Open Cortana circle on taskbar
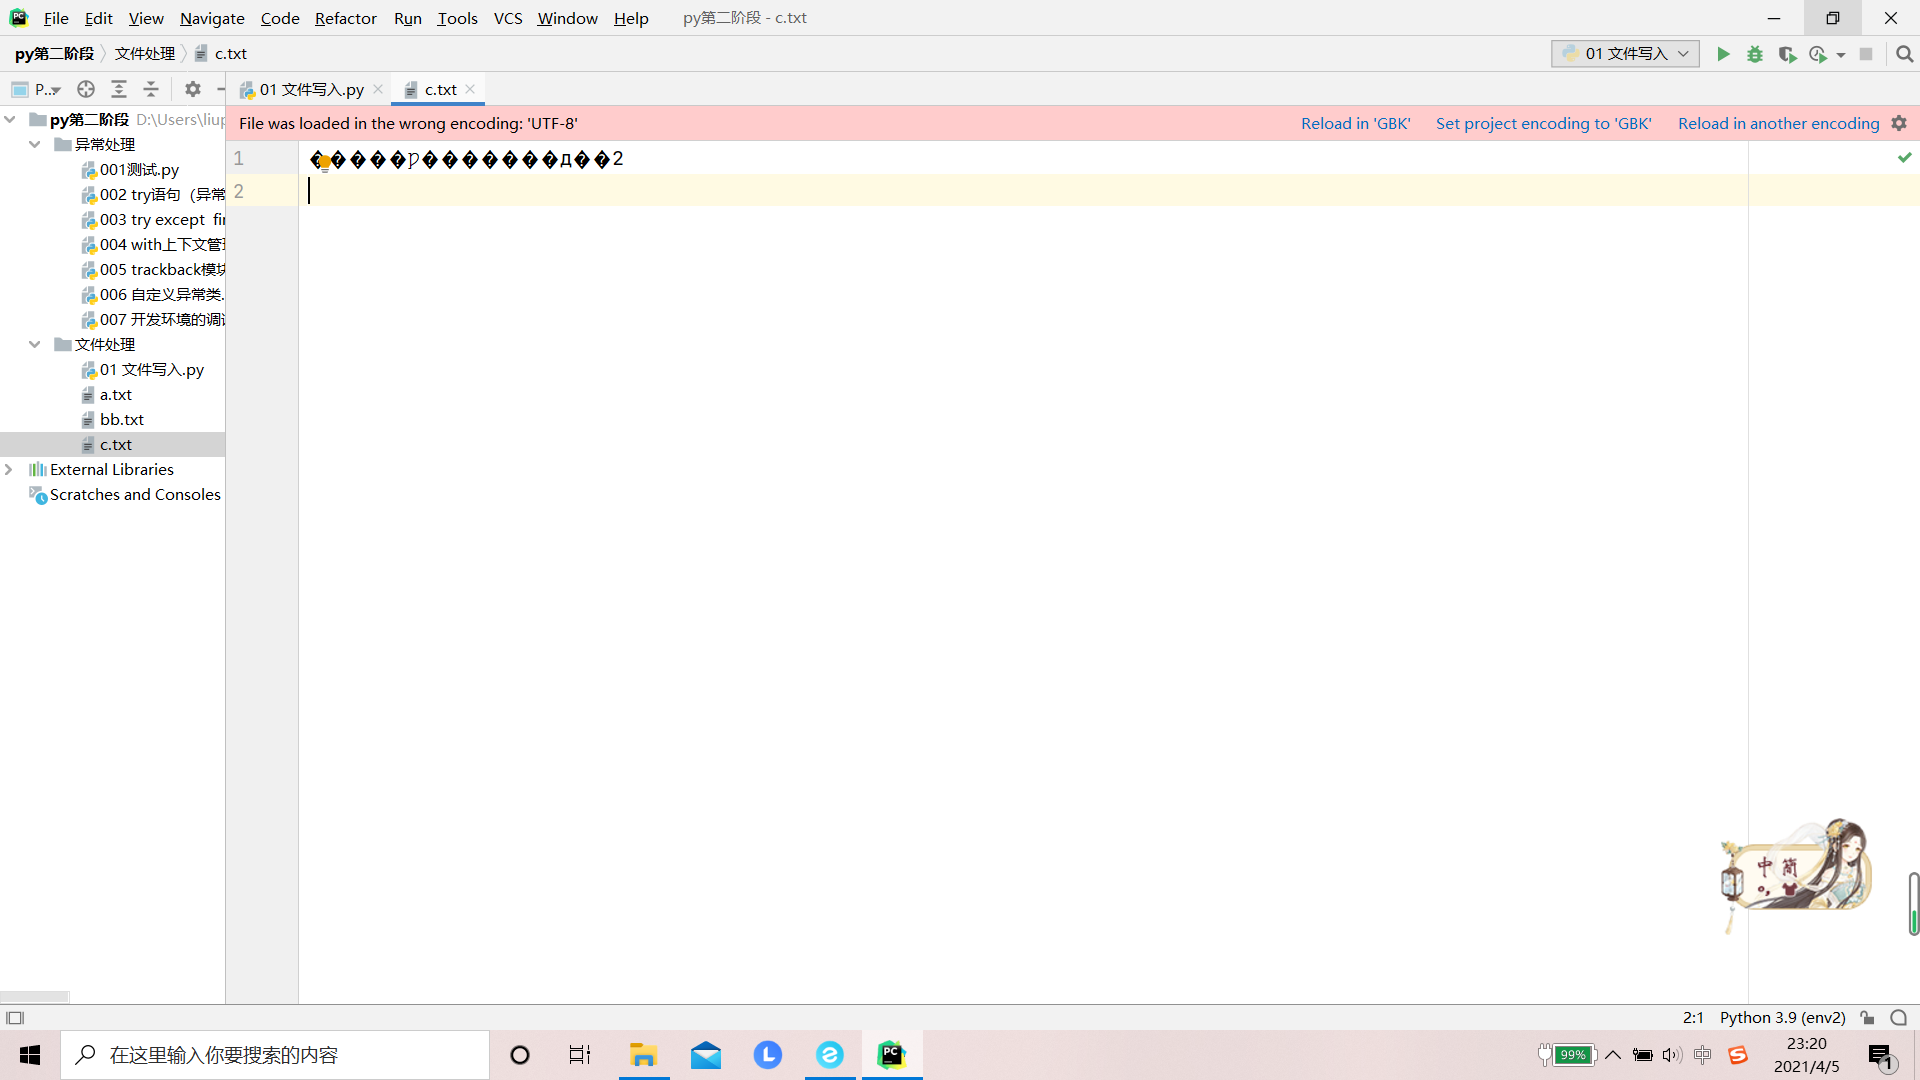The width and height of the screenshot is (1920, 1080). pyautogui.click(x=520, y=1055)
